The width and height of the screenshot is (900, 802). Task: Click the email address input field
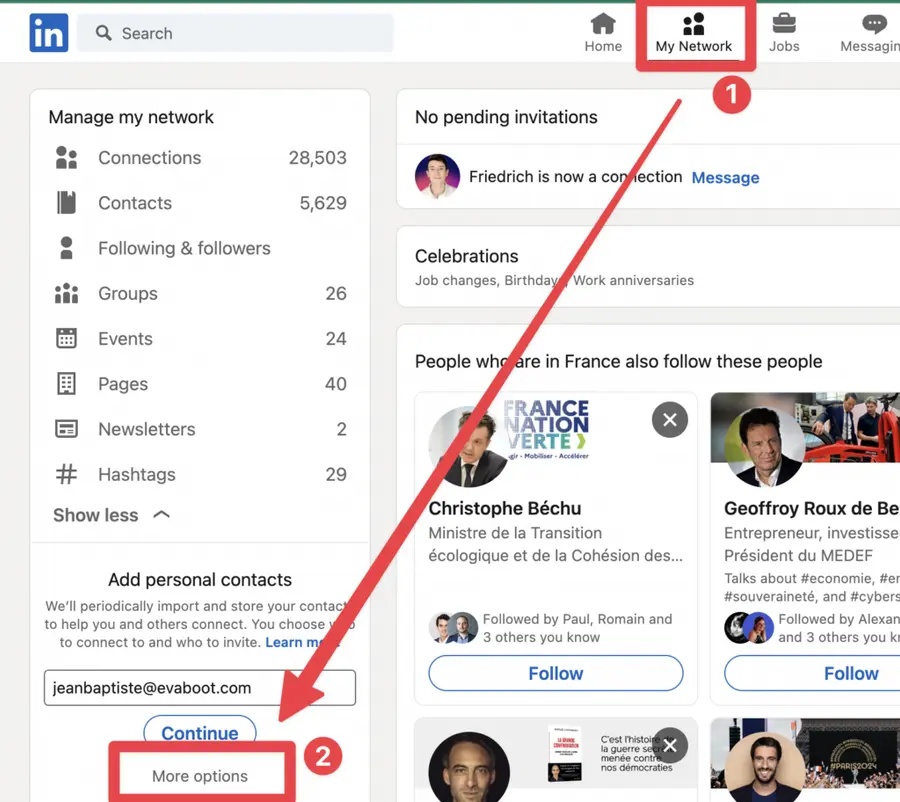(x=199, y=687)
